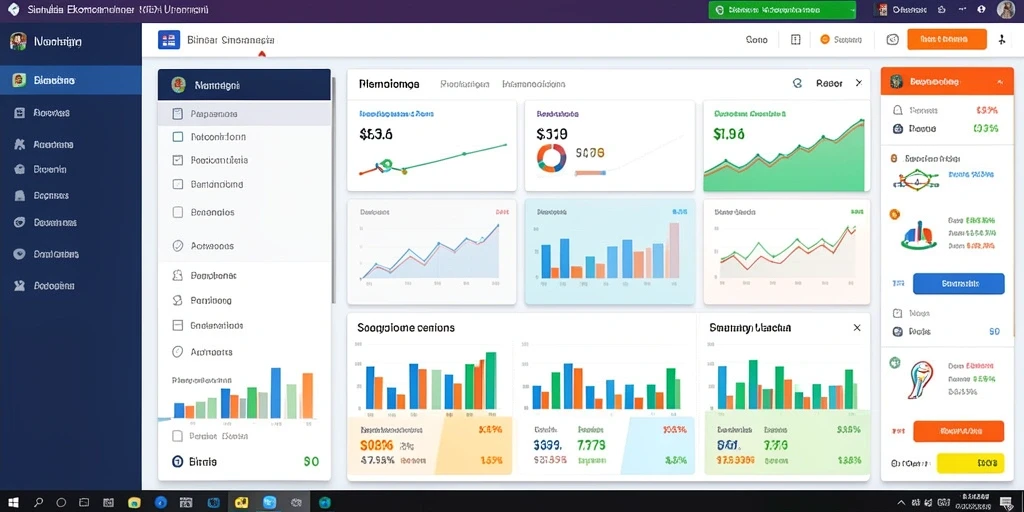
Task: Open the green dropdown in the title bar
Action: pos(782,10)
